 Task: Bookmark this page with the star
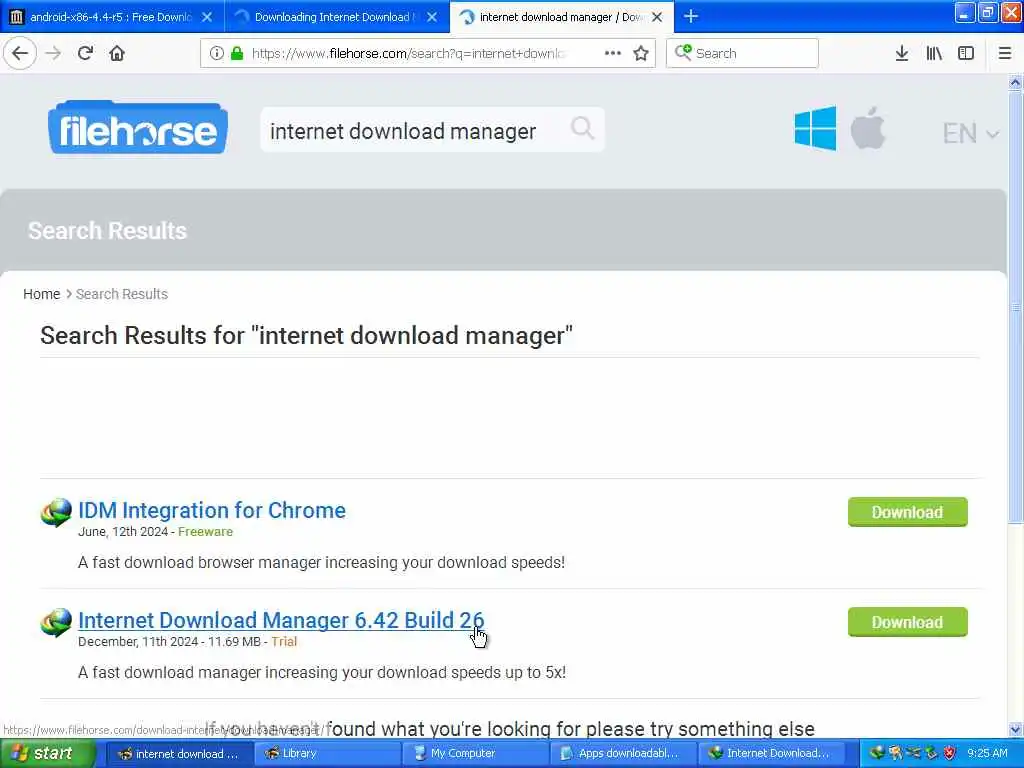point(641,53)
